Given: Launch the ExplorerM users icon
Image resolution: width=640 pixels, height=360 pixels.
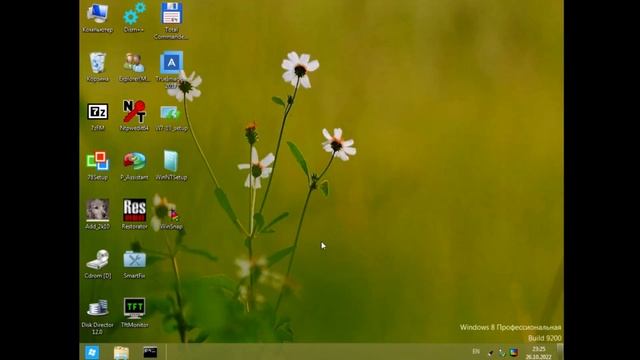Looking at the screenshot, I should (134, 67).
